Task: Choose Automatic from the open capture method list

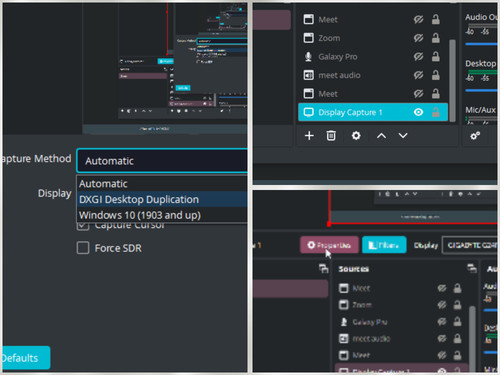Action: click(162, 184)
